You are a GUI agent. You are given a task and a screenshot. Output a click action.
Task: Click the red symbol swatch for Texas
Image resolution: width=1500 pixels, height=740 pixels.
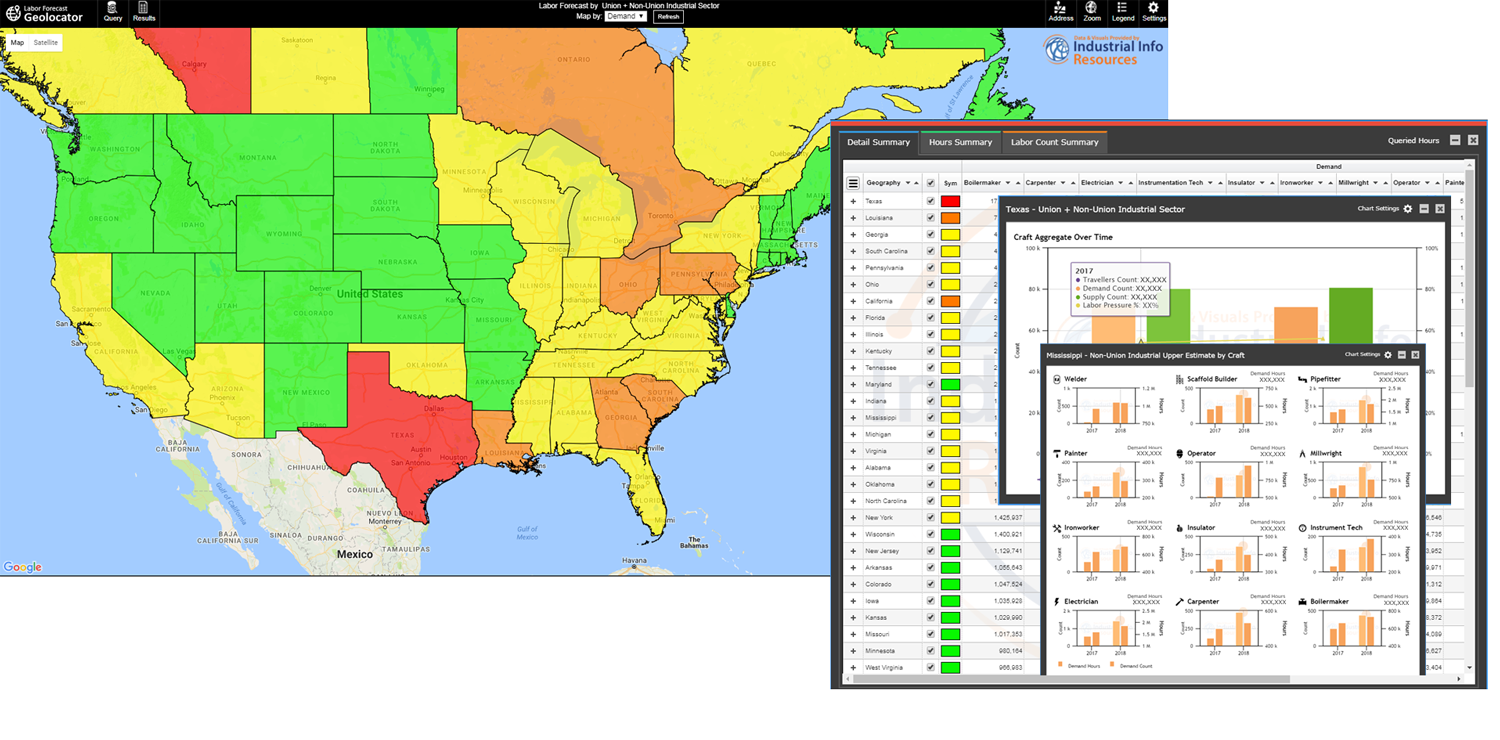pyautogui.click(x=950, y=201)
